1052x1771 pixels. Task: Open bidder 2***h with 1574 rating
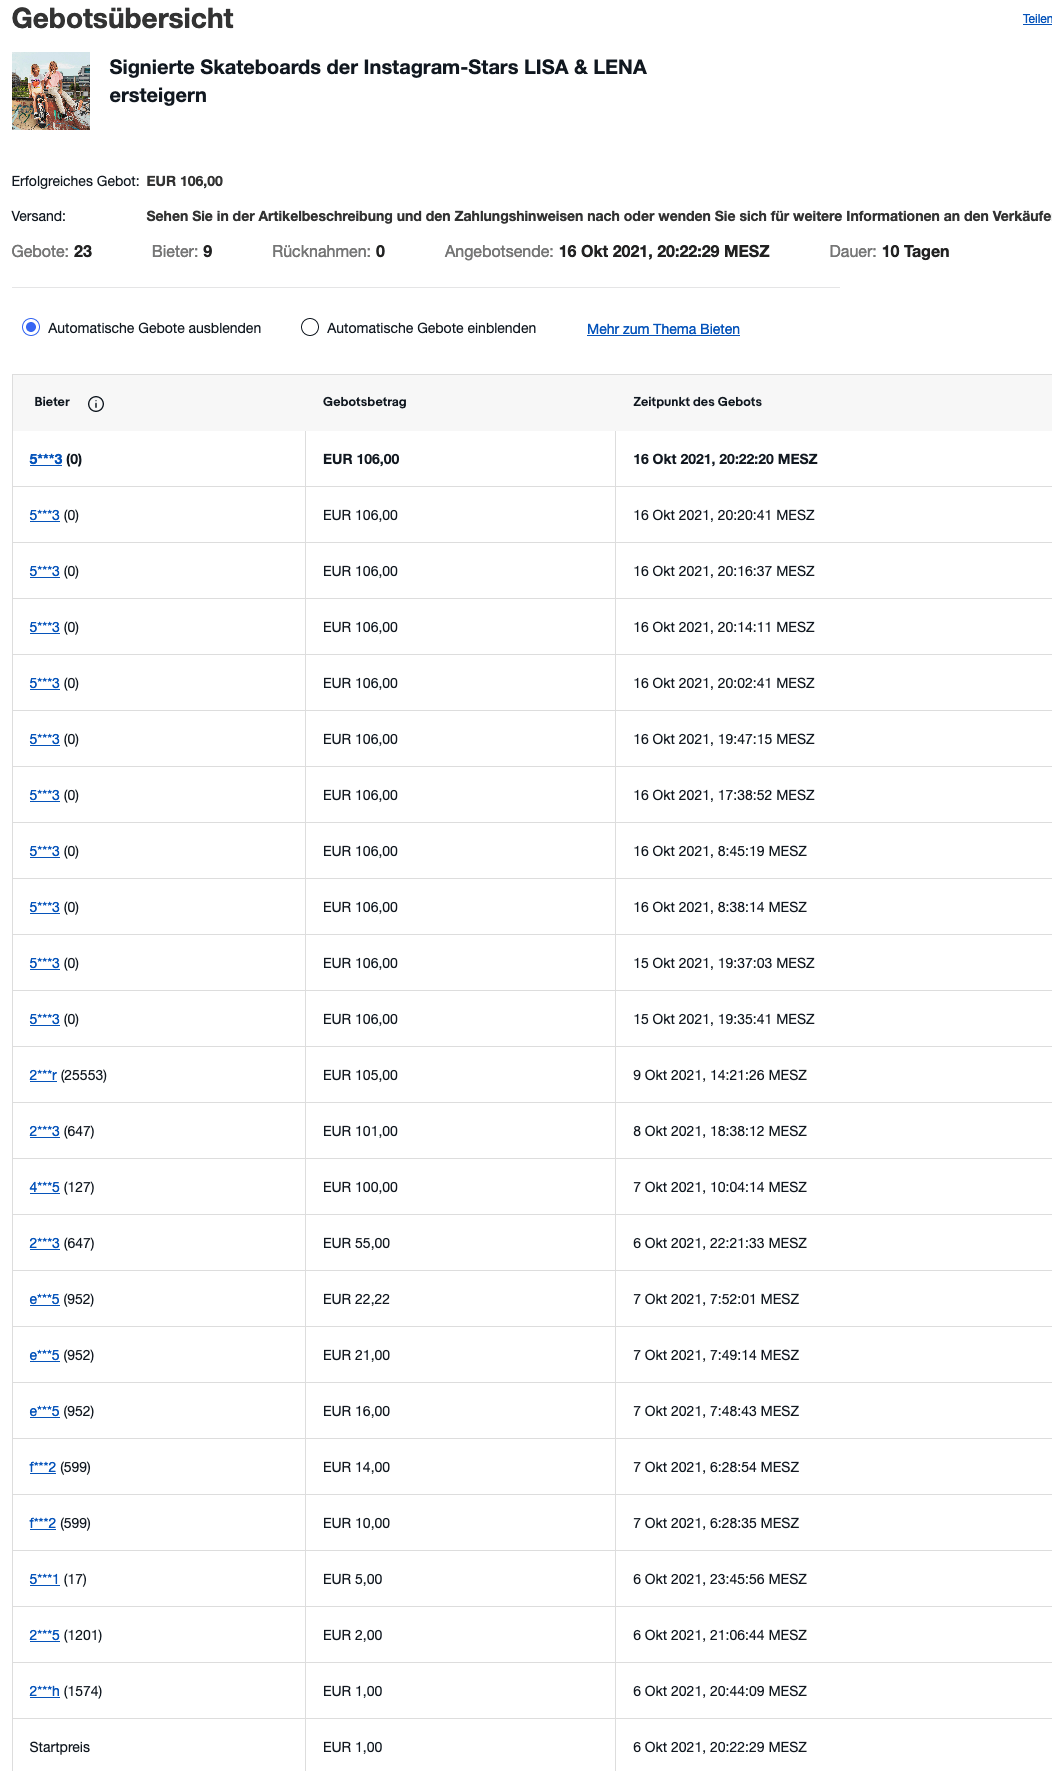(45, 1691)
